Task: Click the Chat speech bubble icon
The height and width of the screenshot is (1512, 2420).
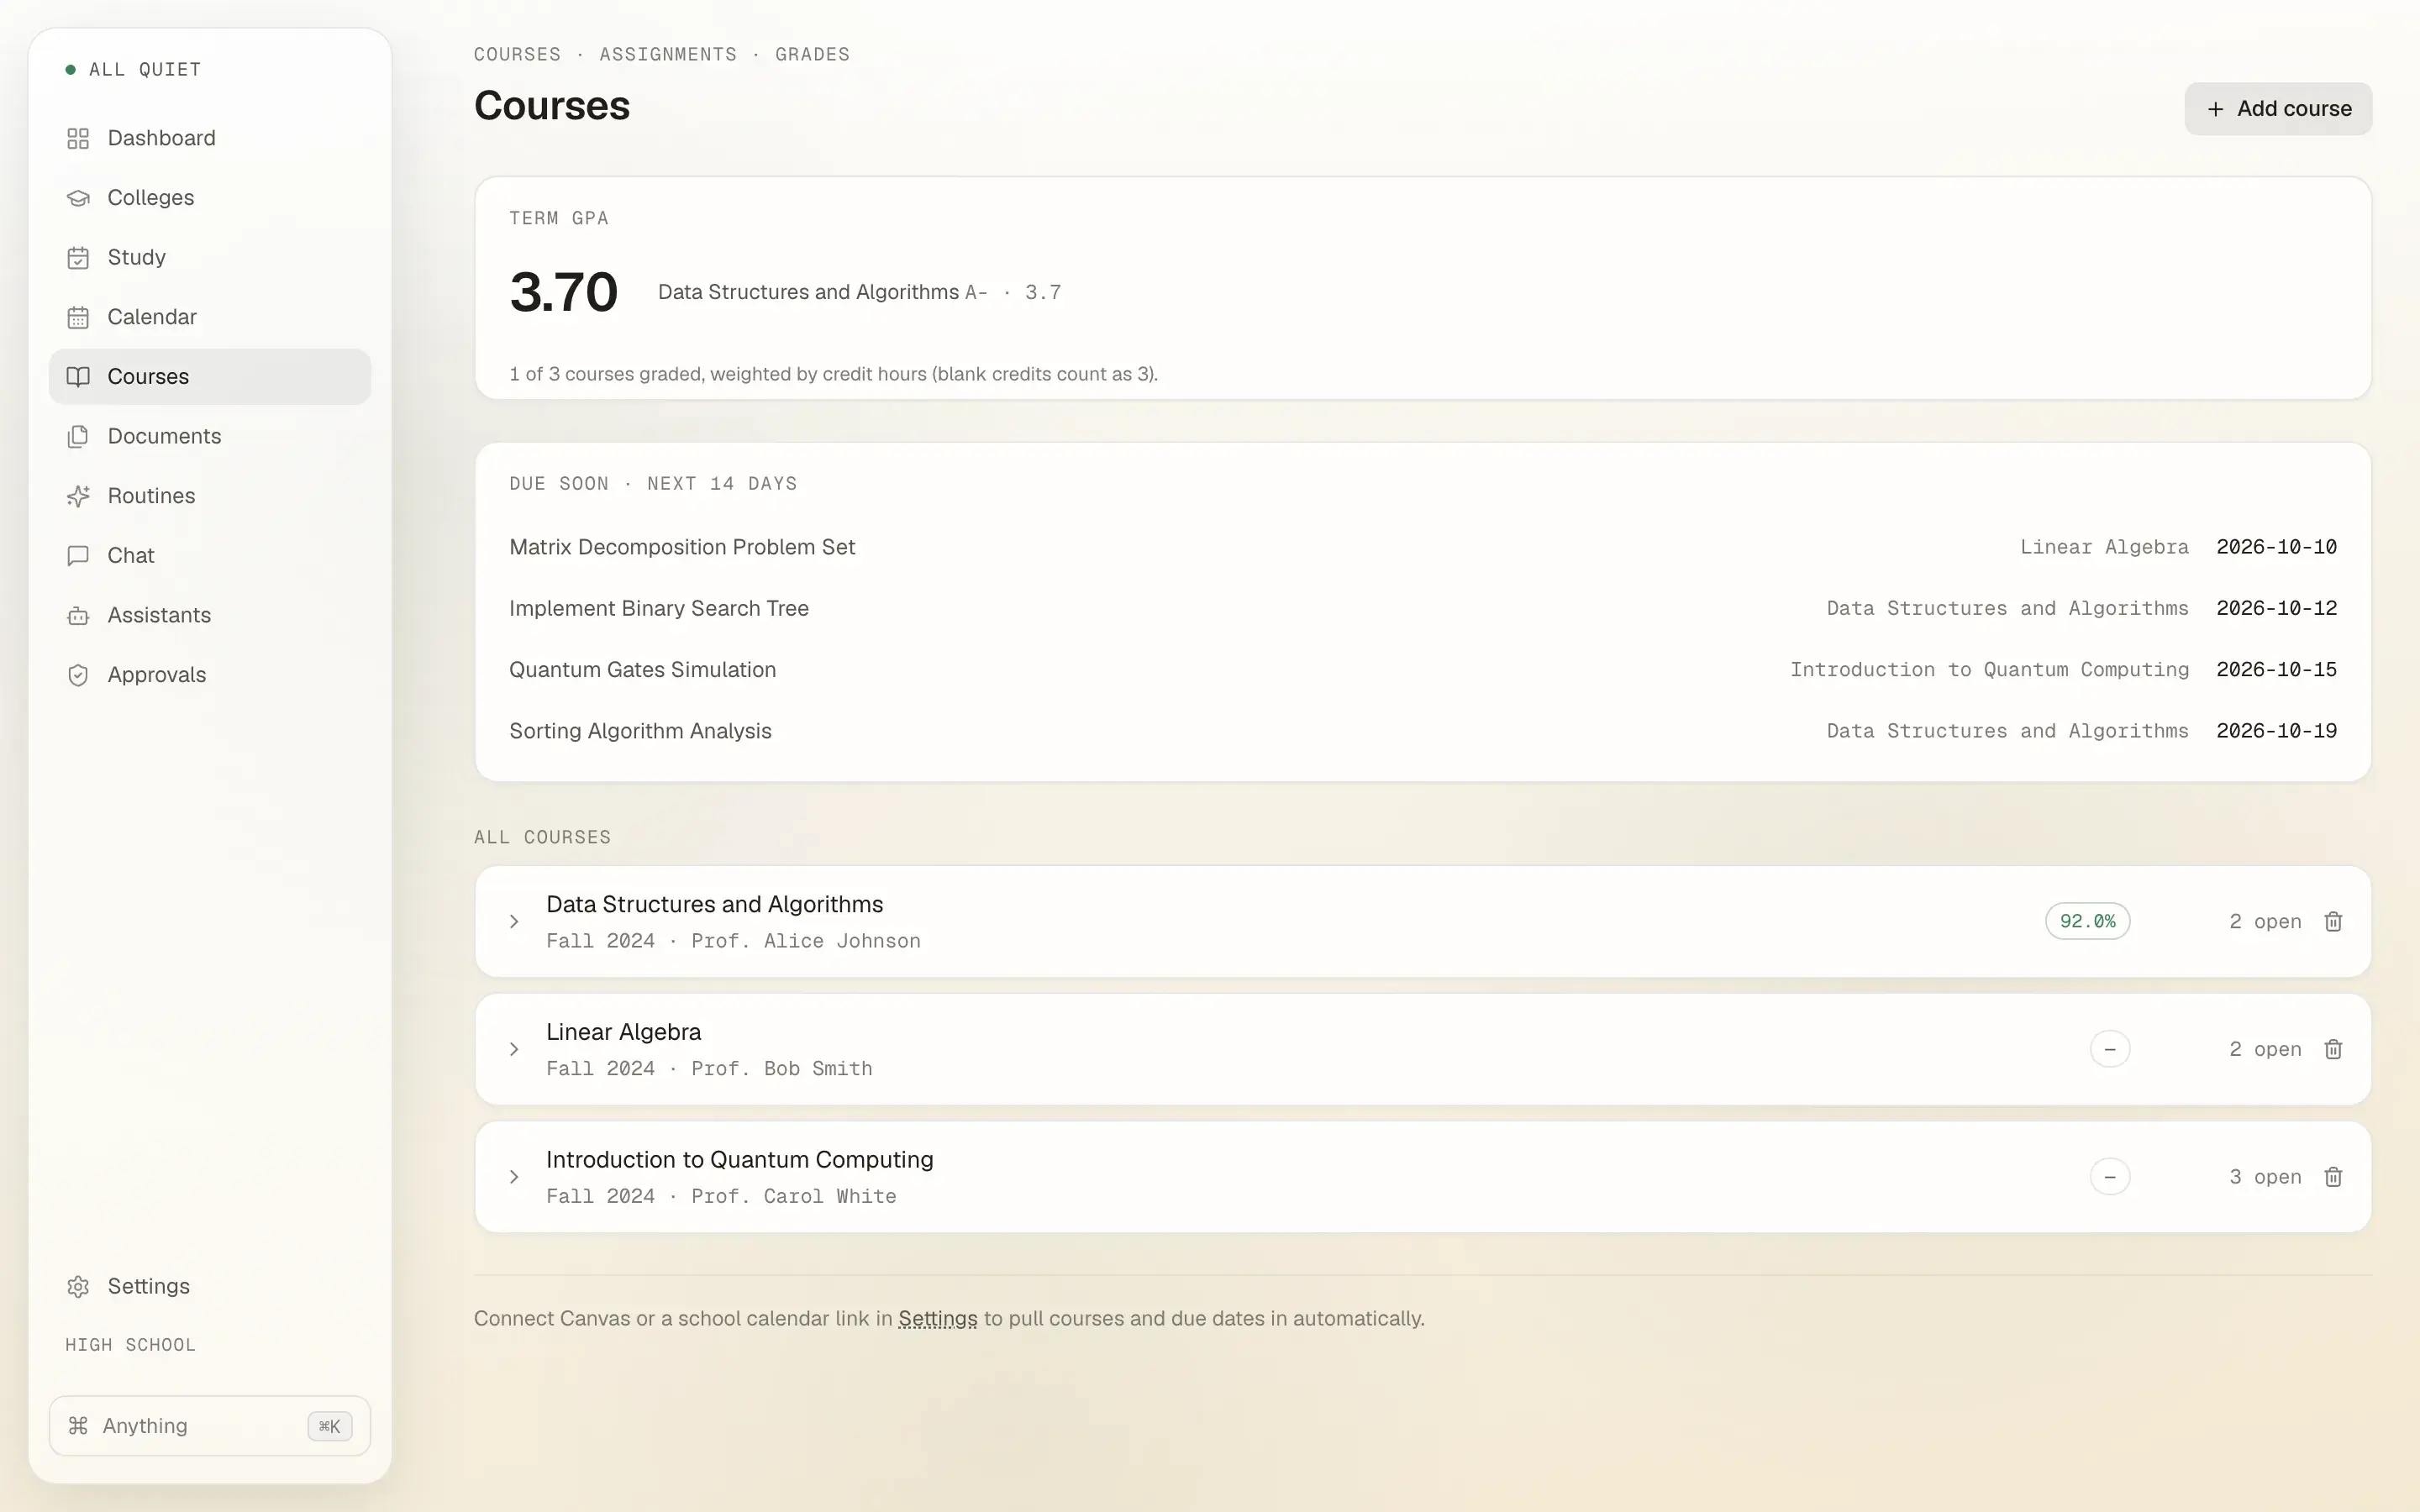Action: (78, 556)
